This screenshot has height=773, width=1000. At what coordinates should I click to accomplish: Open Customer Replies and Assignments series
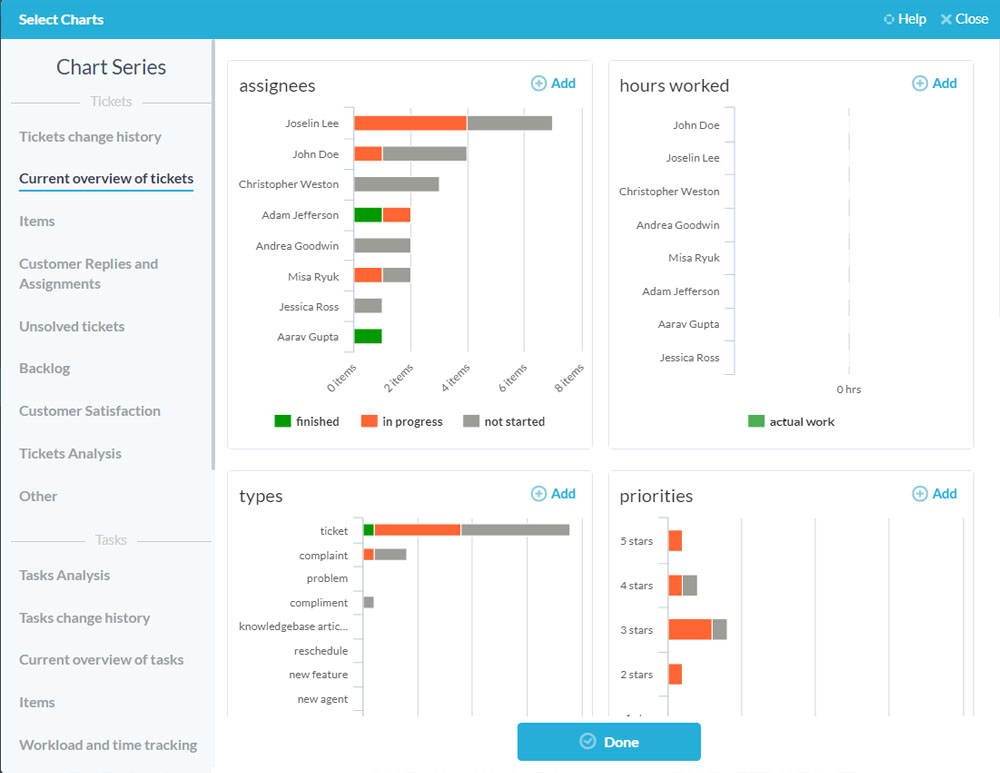coord(88,274)
